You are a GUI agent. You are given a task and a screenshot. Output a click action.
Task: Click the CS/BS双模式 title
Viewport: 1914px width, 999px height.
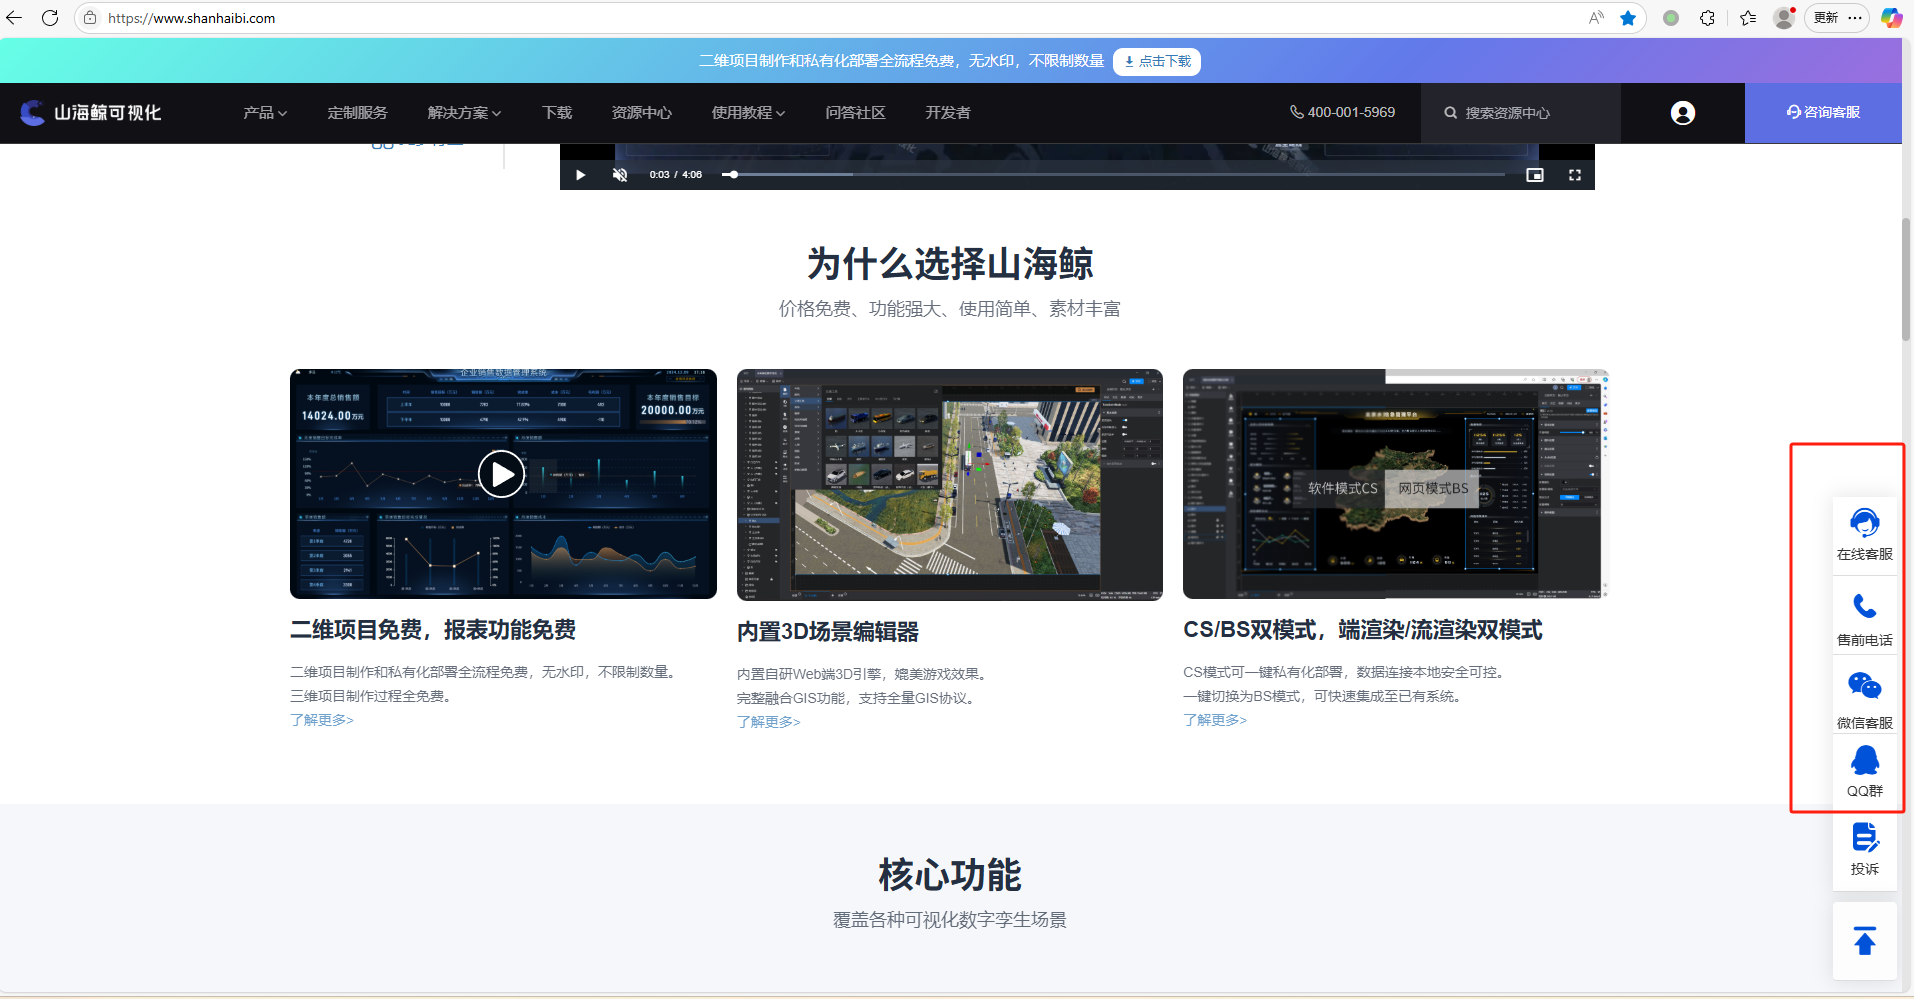click(x=1363, y=630)
